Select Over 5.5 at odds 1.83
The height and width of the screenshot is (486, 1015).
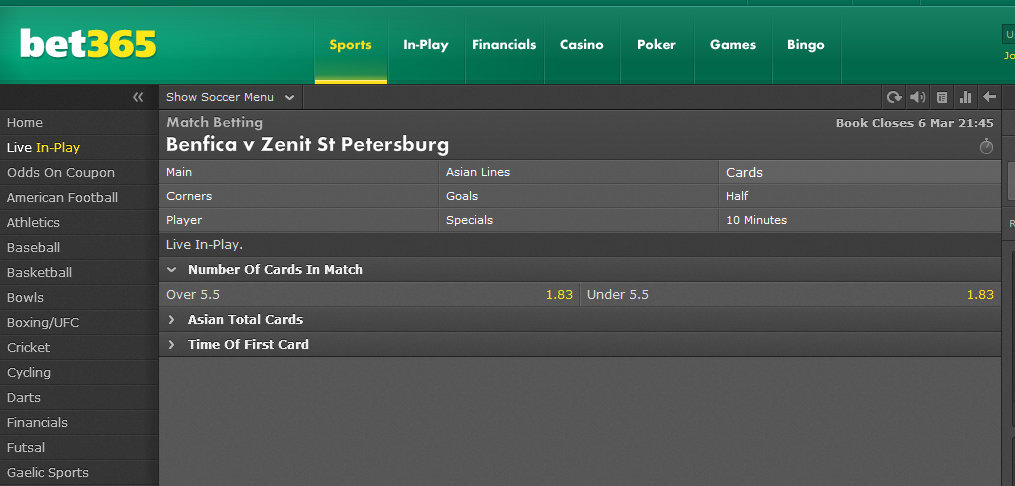point(369,294)
